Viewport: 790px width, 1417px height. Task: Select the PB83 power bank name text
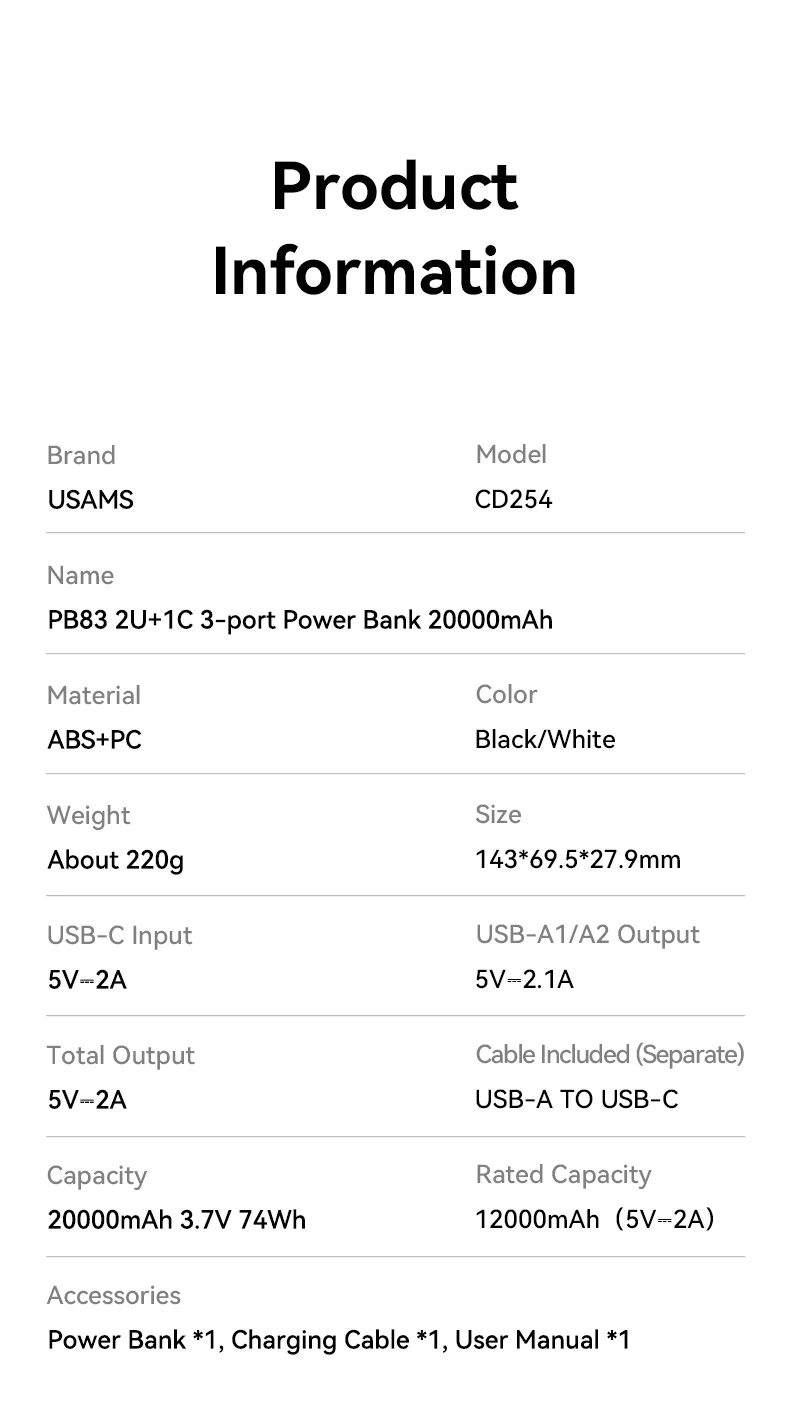click(300, 620)
